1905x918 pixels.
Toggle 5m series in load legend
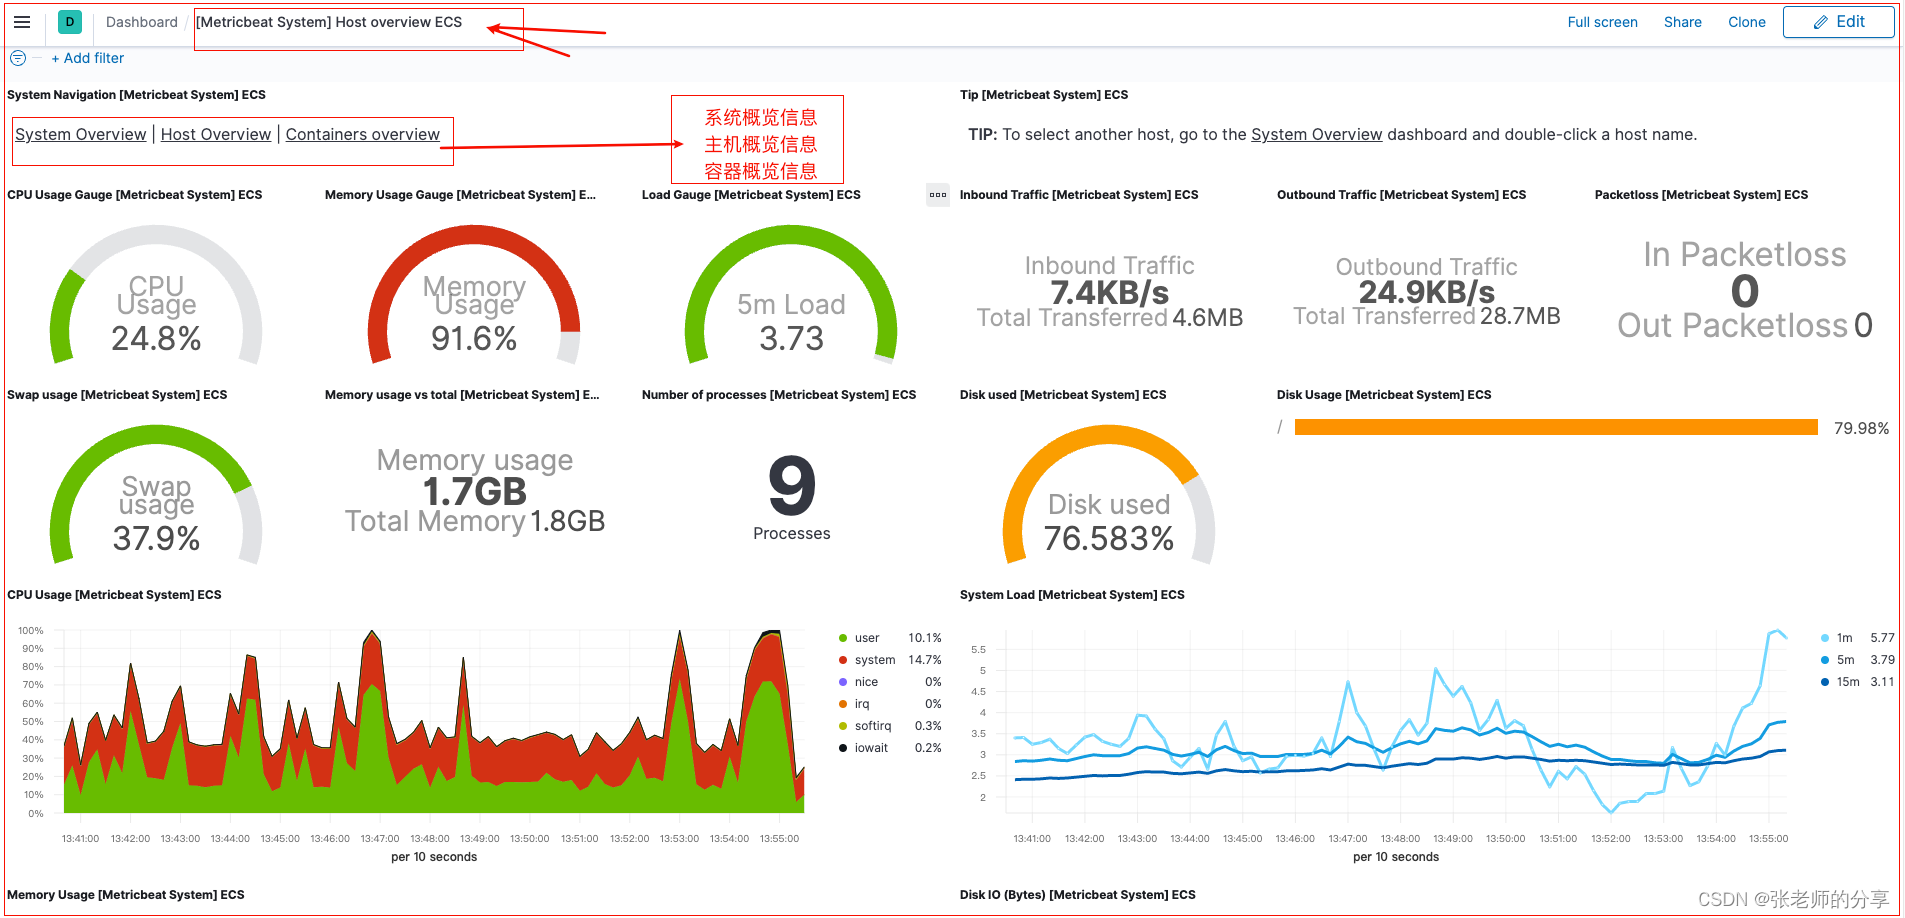click(x=1844, y=660)
